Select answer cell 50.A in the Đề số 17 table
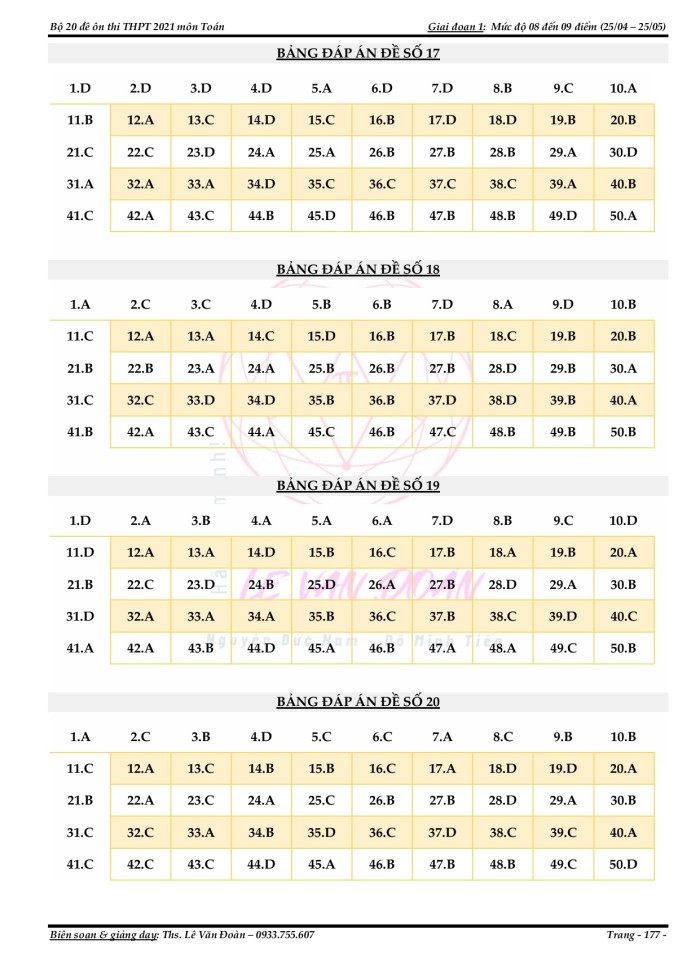 click(623, 216)
